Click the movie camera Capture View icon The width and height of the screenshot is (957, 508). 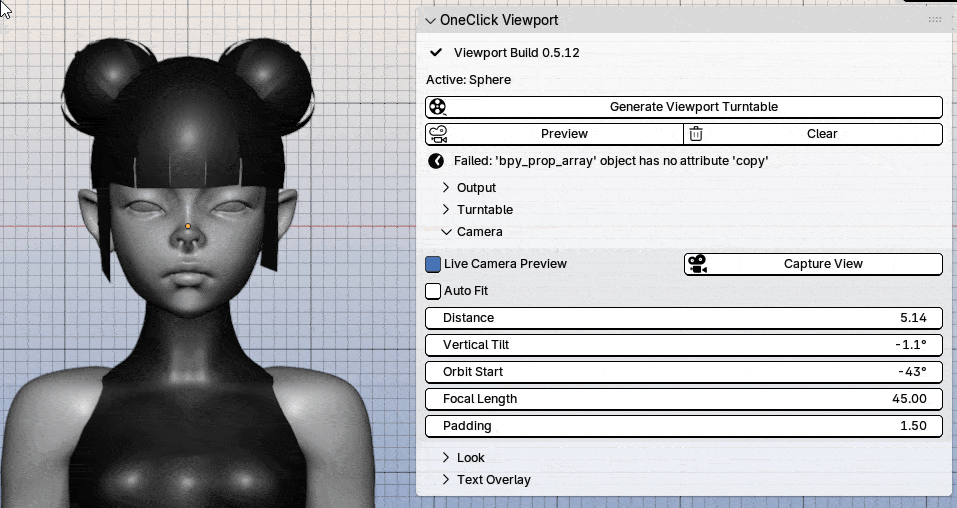[698, 264]
